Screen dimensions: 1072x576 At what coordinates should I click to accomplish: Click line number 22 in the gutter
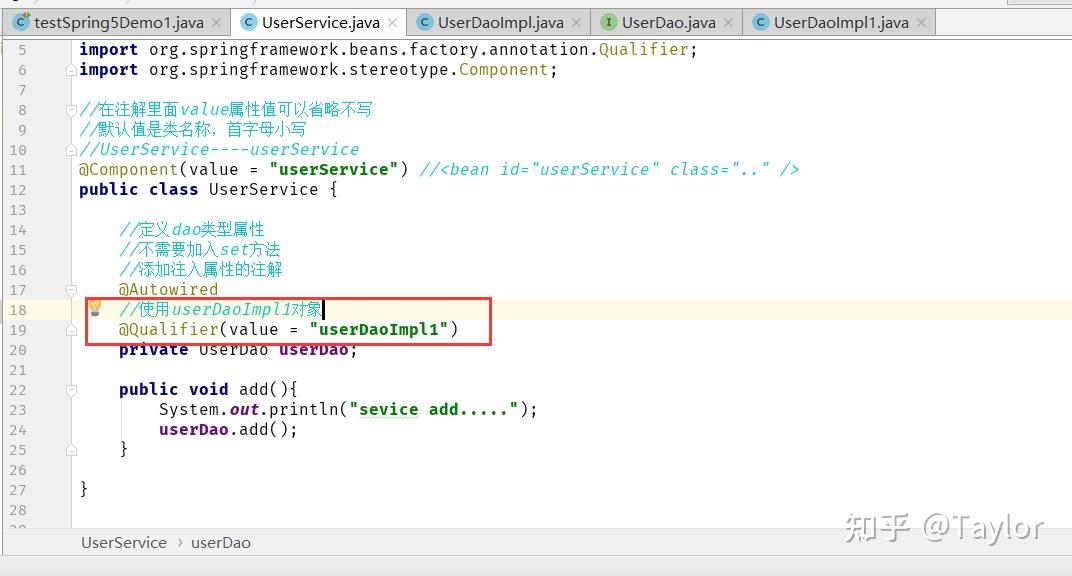point(18,390)
